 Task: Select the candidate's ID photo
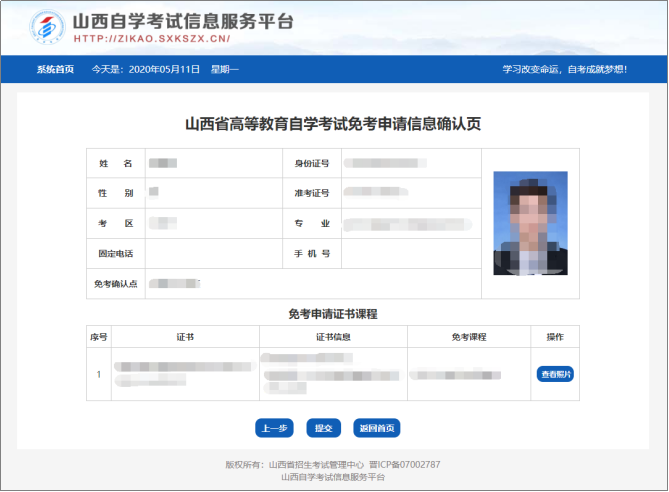(530, 223)
